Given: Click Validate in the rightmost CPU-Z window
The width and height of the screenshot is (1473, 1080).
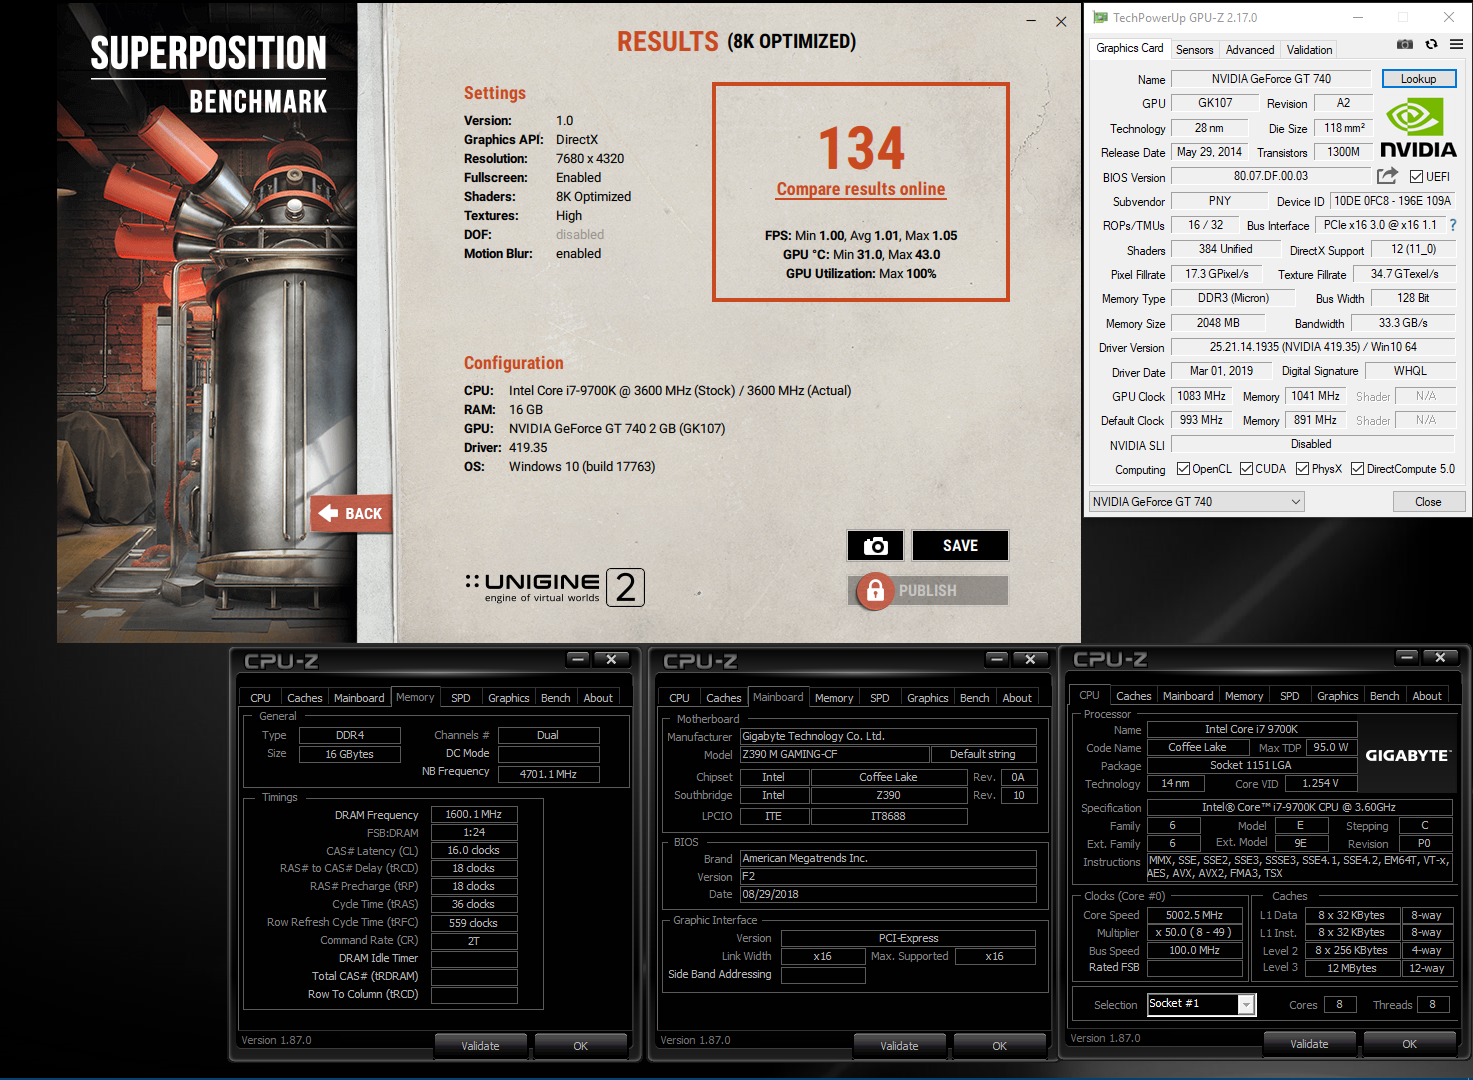Looking at the screenshot, I should point(1309,1044).
